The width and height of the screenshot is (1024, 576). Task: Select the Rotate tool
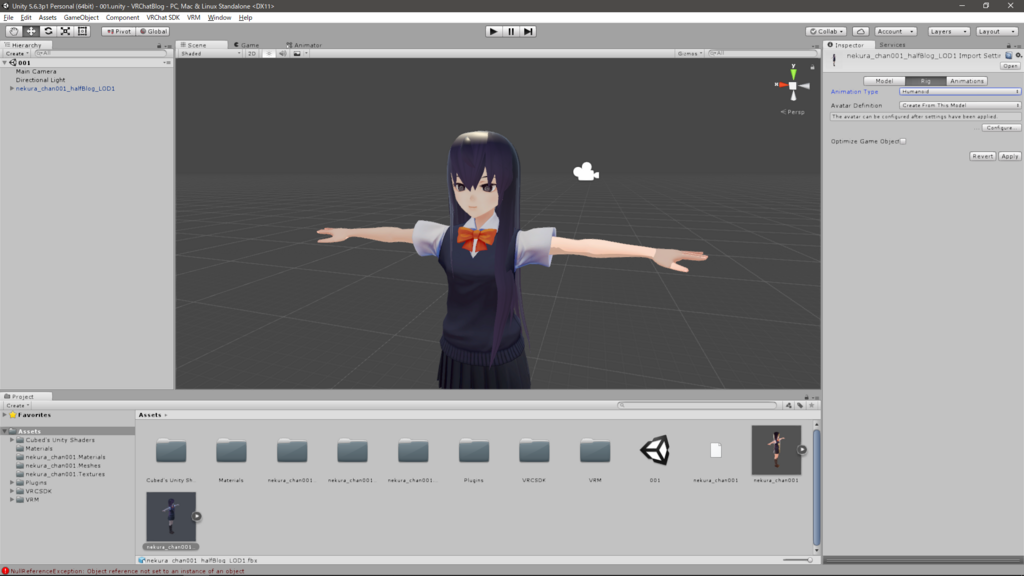click(48, 31)
